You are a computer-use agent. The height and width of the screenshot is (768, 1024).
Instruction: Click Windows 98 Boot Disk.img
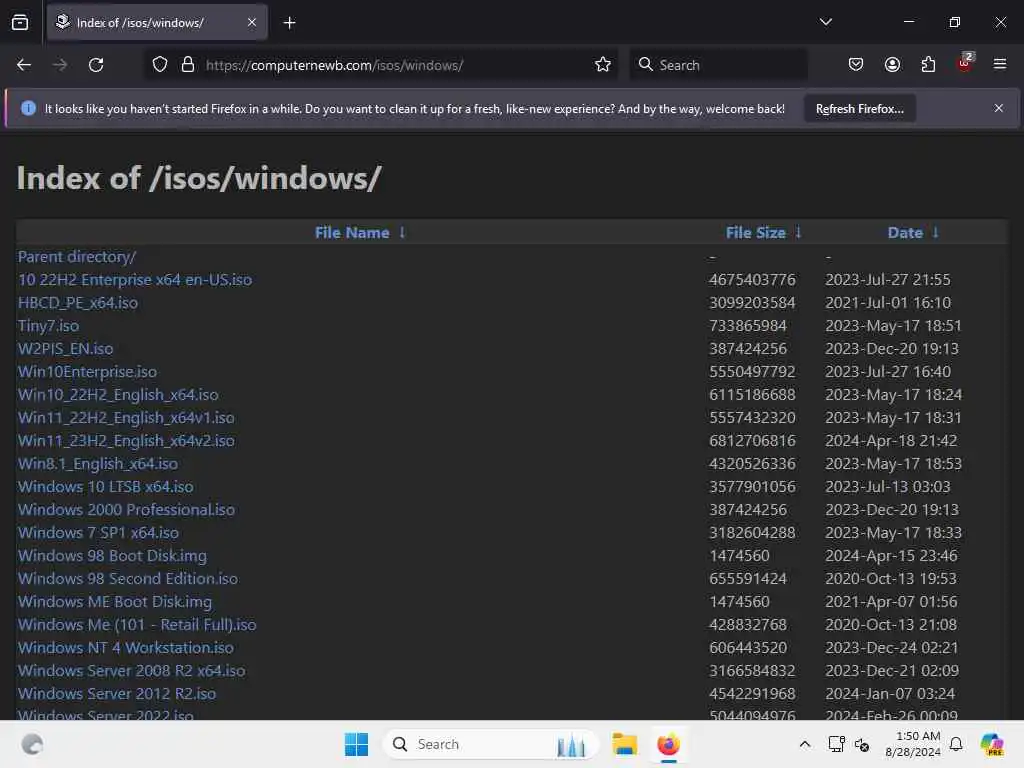pyautogui.click(x=112, y=555)
